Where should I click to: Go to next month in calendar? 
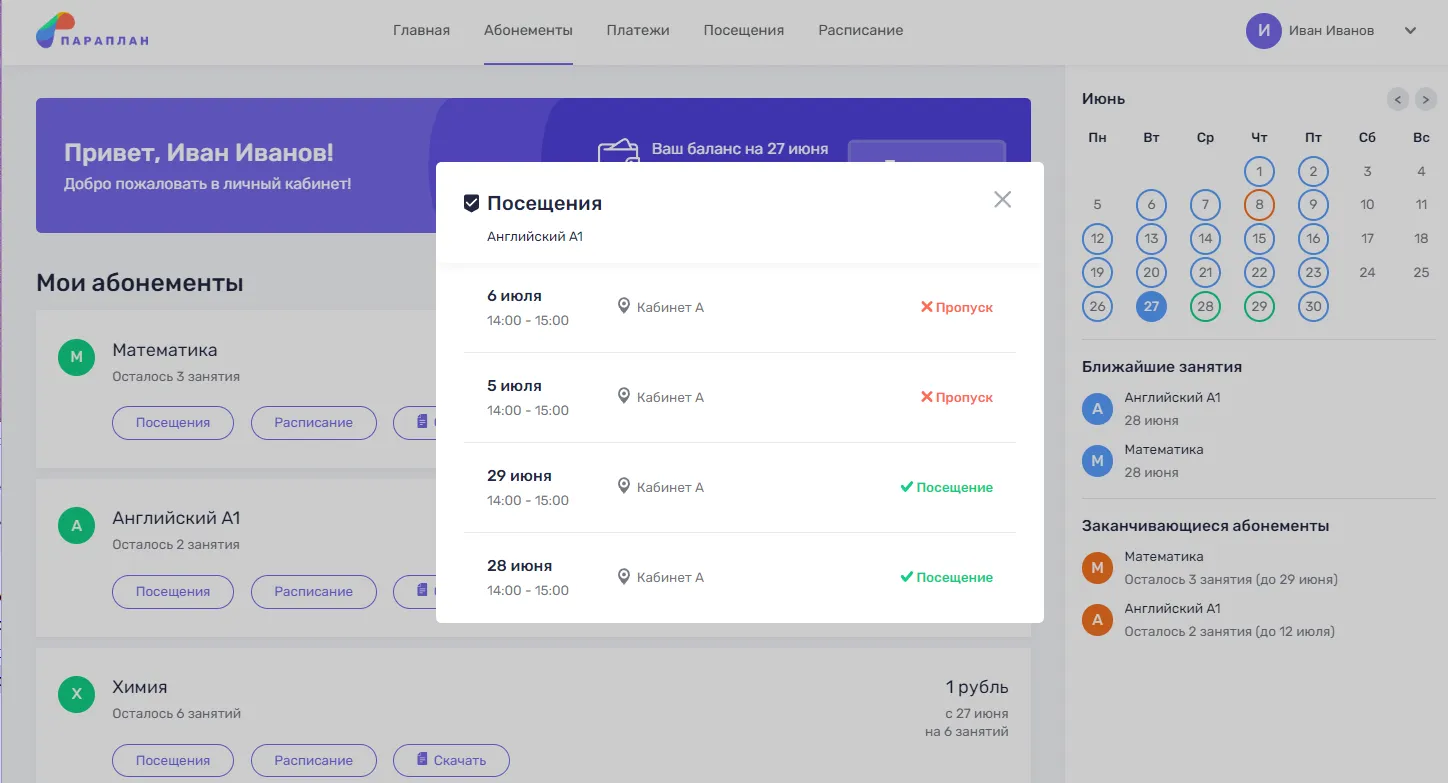click(1426, 99)
